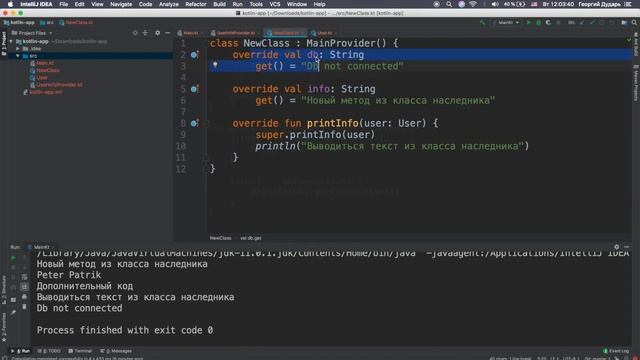Hide the Project tool window
Screen dimensions: 640x360
click(167, 33)
